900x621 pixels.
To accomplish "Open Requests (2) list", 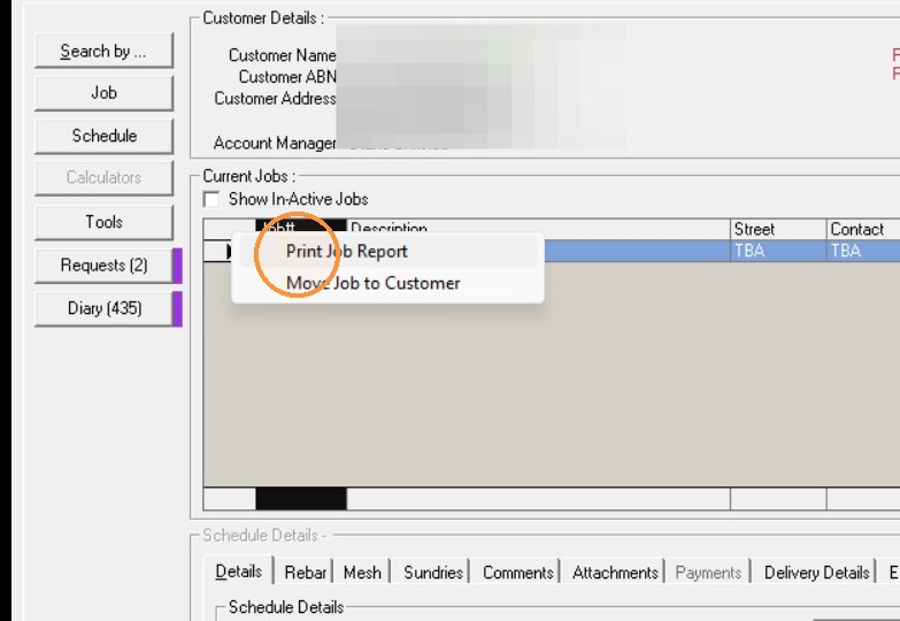I will tap(104, 265).
